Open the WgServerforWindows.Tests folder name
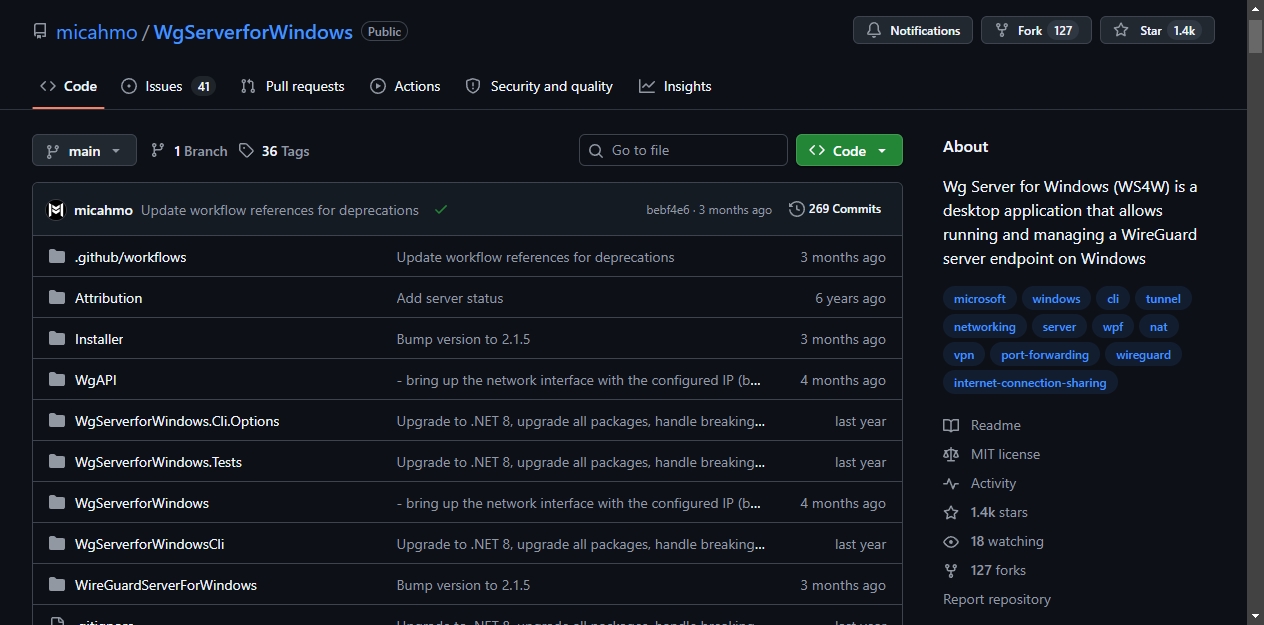The image size is (1264, 625). (x=158, y=462)
